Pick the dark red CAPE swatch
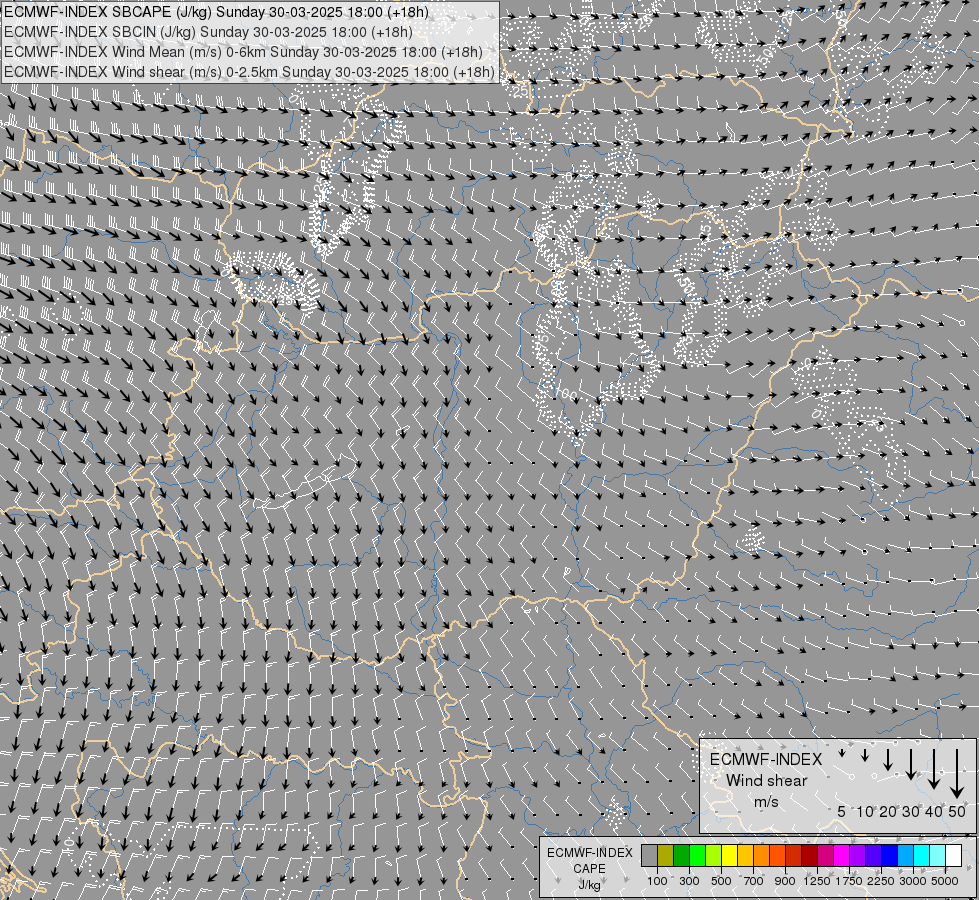 pyautogui.click(x=810, y=856)
